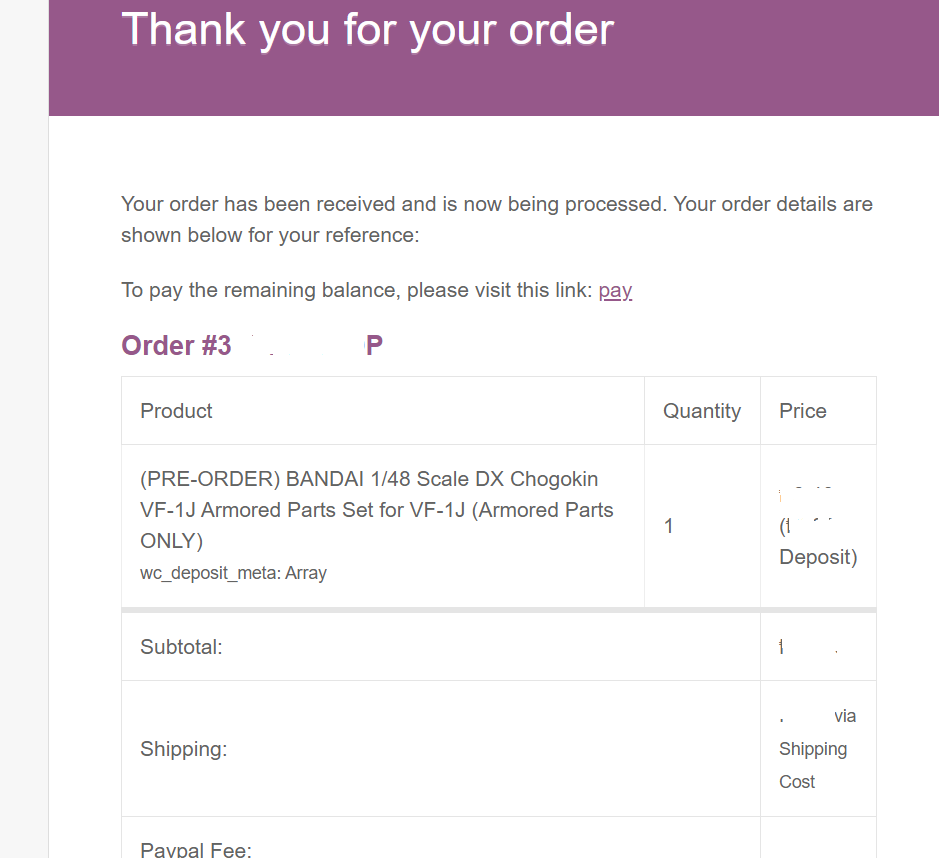Click the Product column header

pos(176,411)
